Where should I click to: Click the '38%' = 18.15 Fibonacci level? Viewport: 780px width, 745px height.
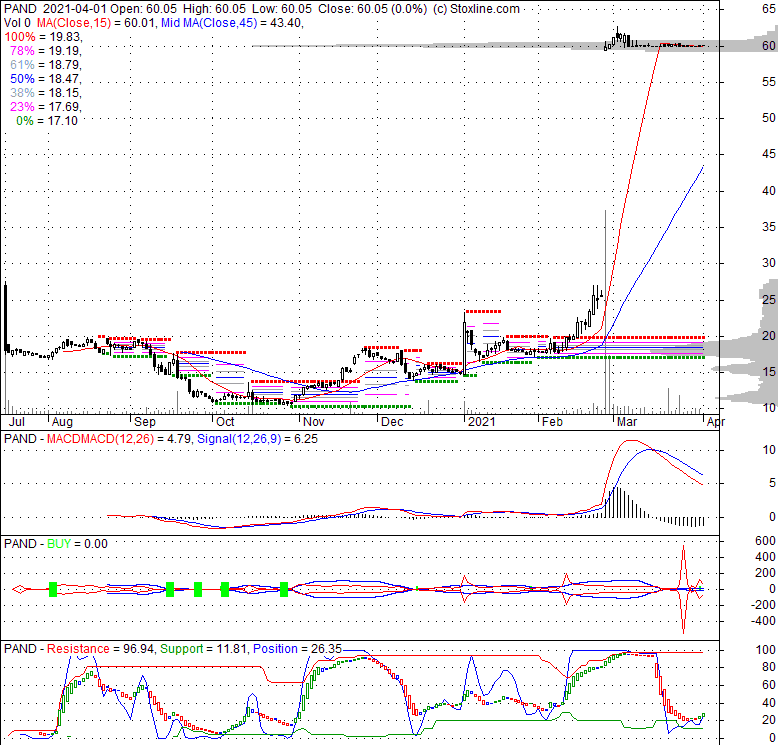(x=46, y=93)
